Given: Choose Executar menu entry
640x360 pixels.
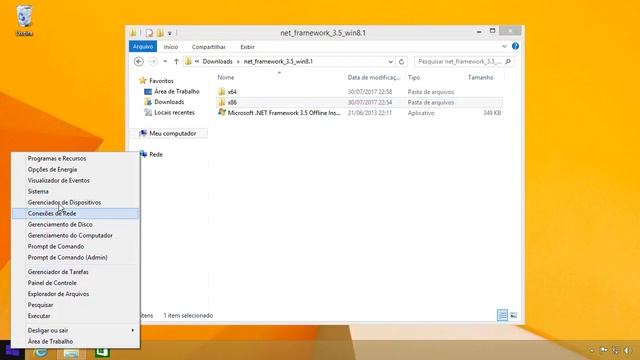Looking at the screenshot, I should click(76, 316).
